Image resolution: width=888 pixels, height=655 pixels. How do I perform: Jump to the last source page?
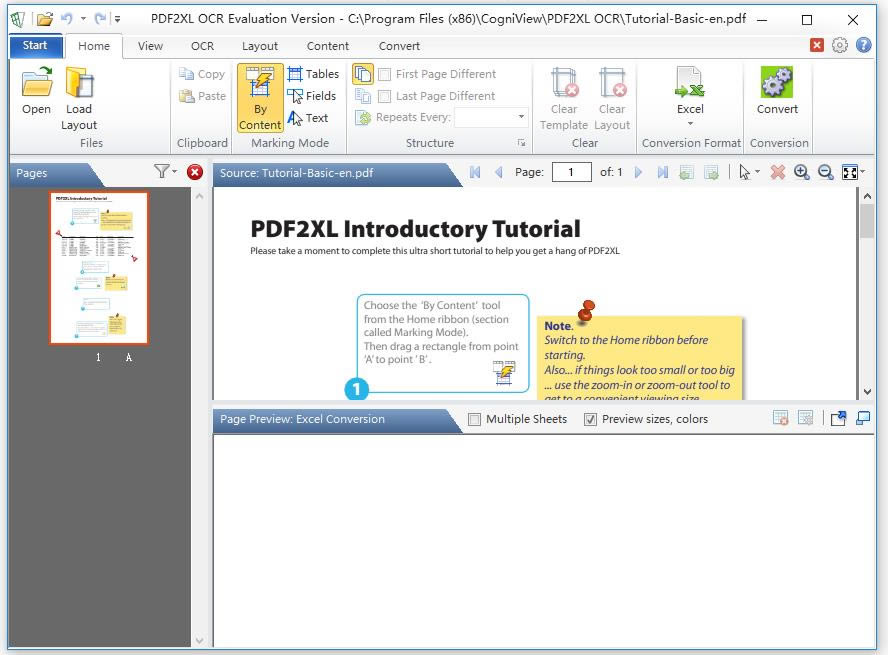click(x=662, y=172)
